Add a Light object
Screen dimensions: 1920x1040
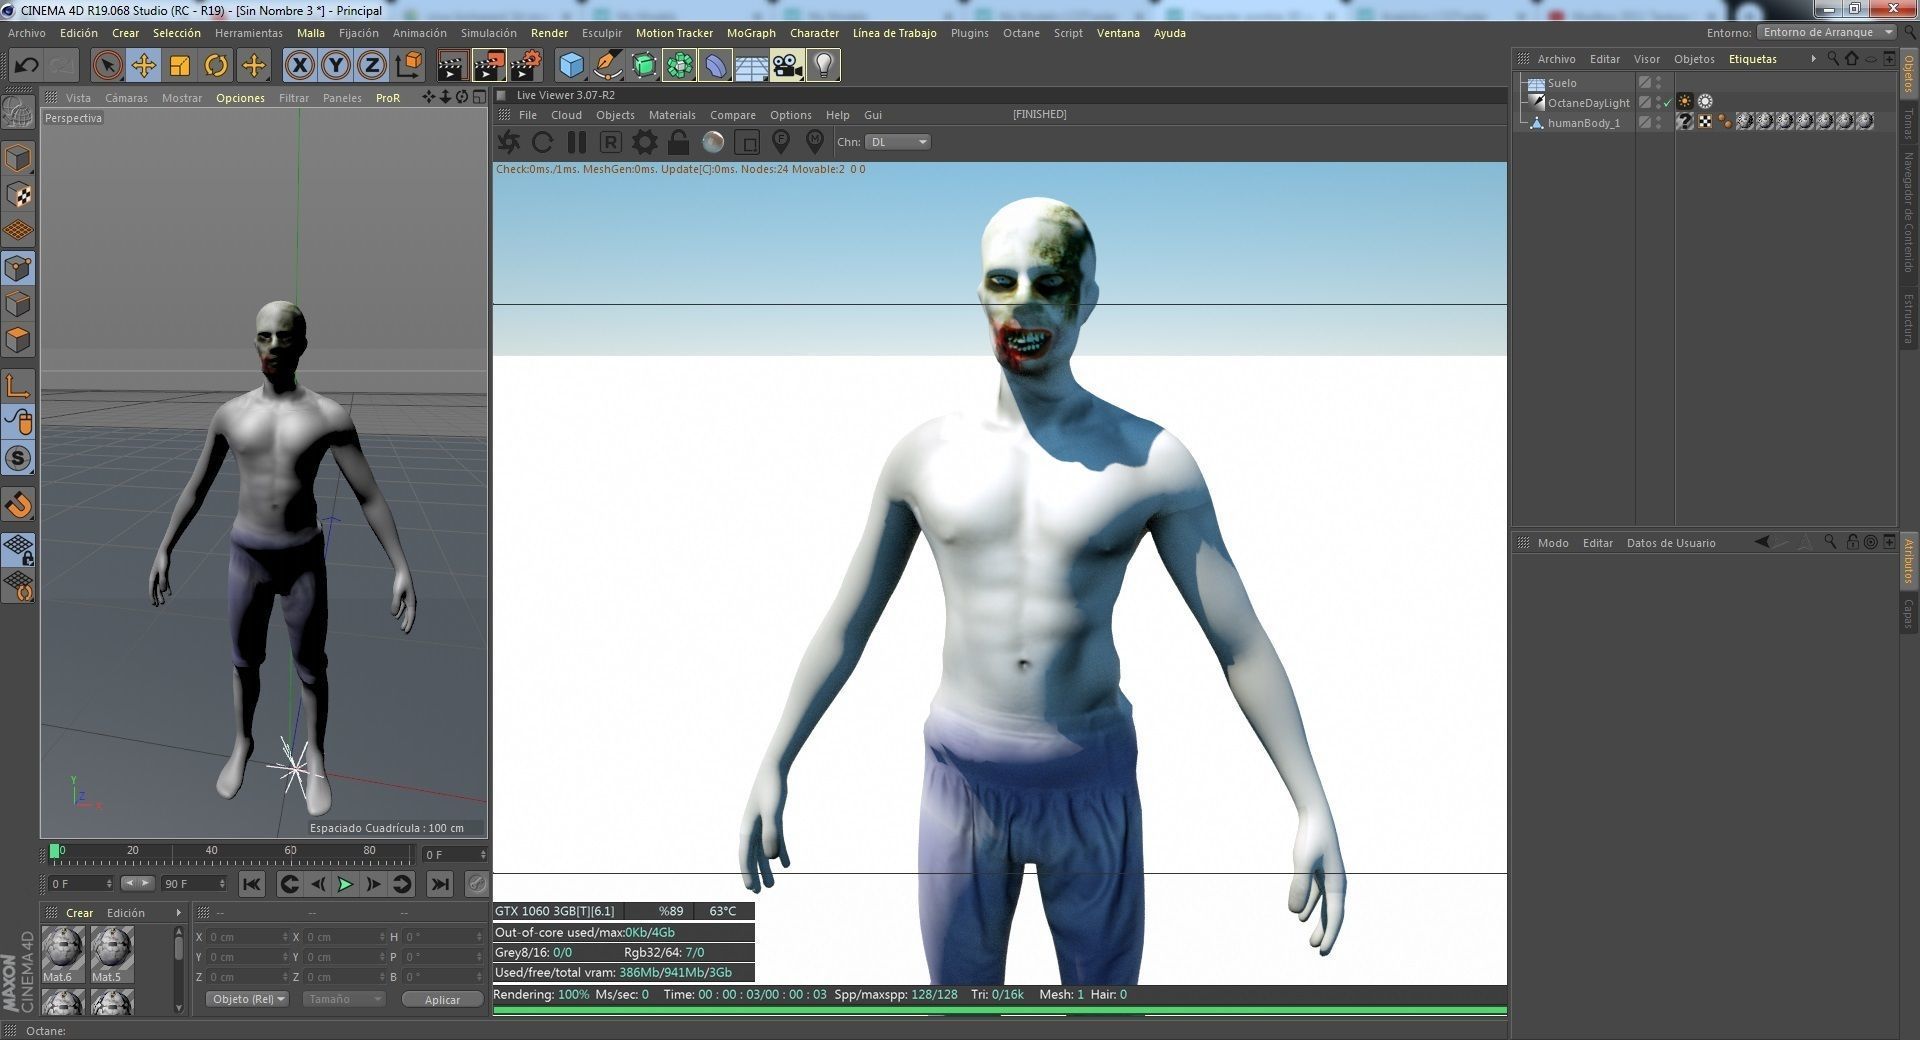tap(823, 66)
